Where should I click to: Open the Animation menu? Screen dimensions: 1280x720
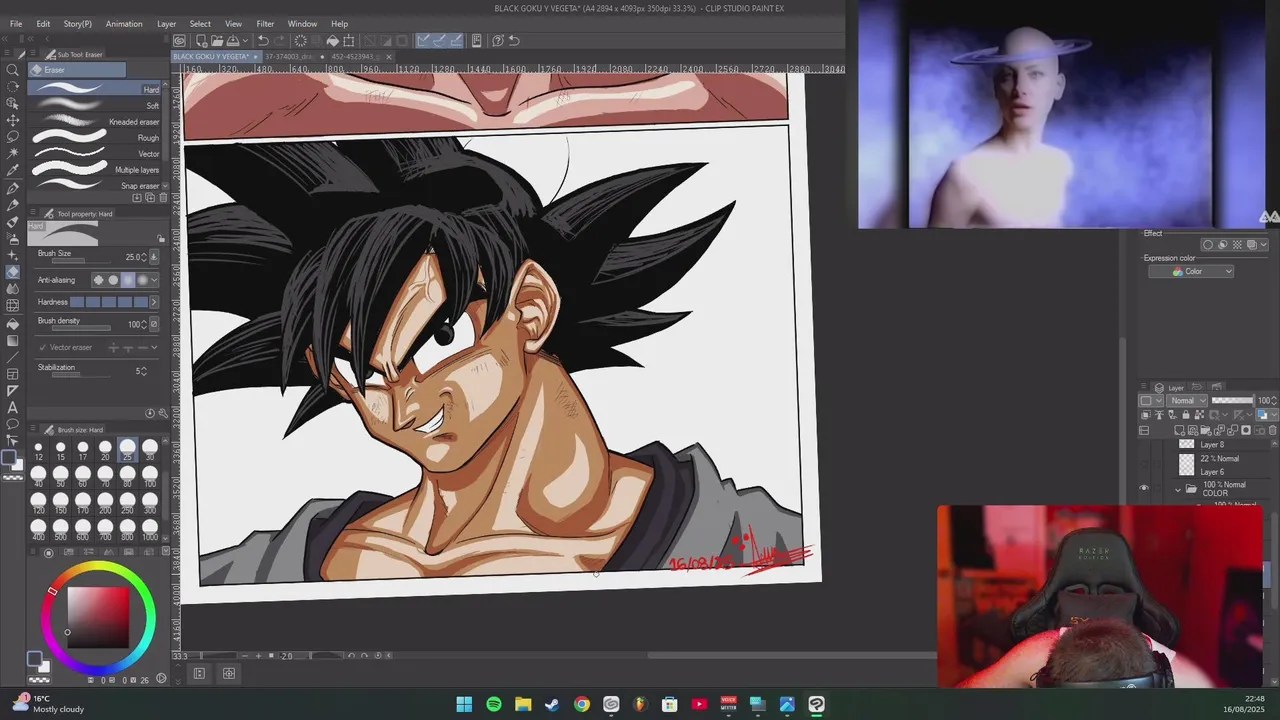tap(124, 24)
